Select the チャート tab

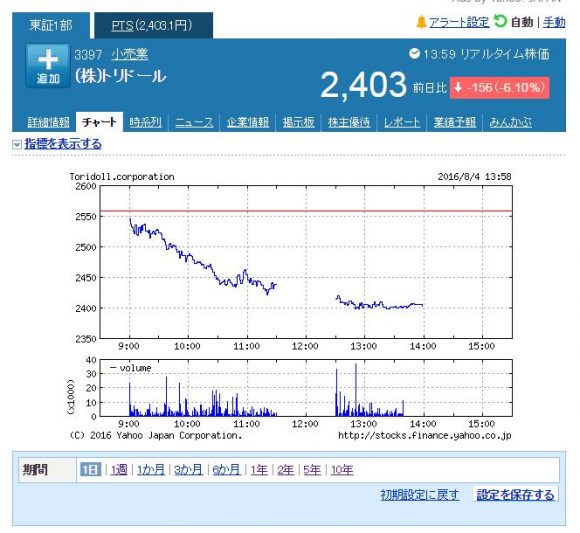point(99,122)
